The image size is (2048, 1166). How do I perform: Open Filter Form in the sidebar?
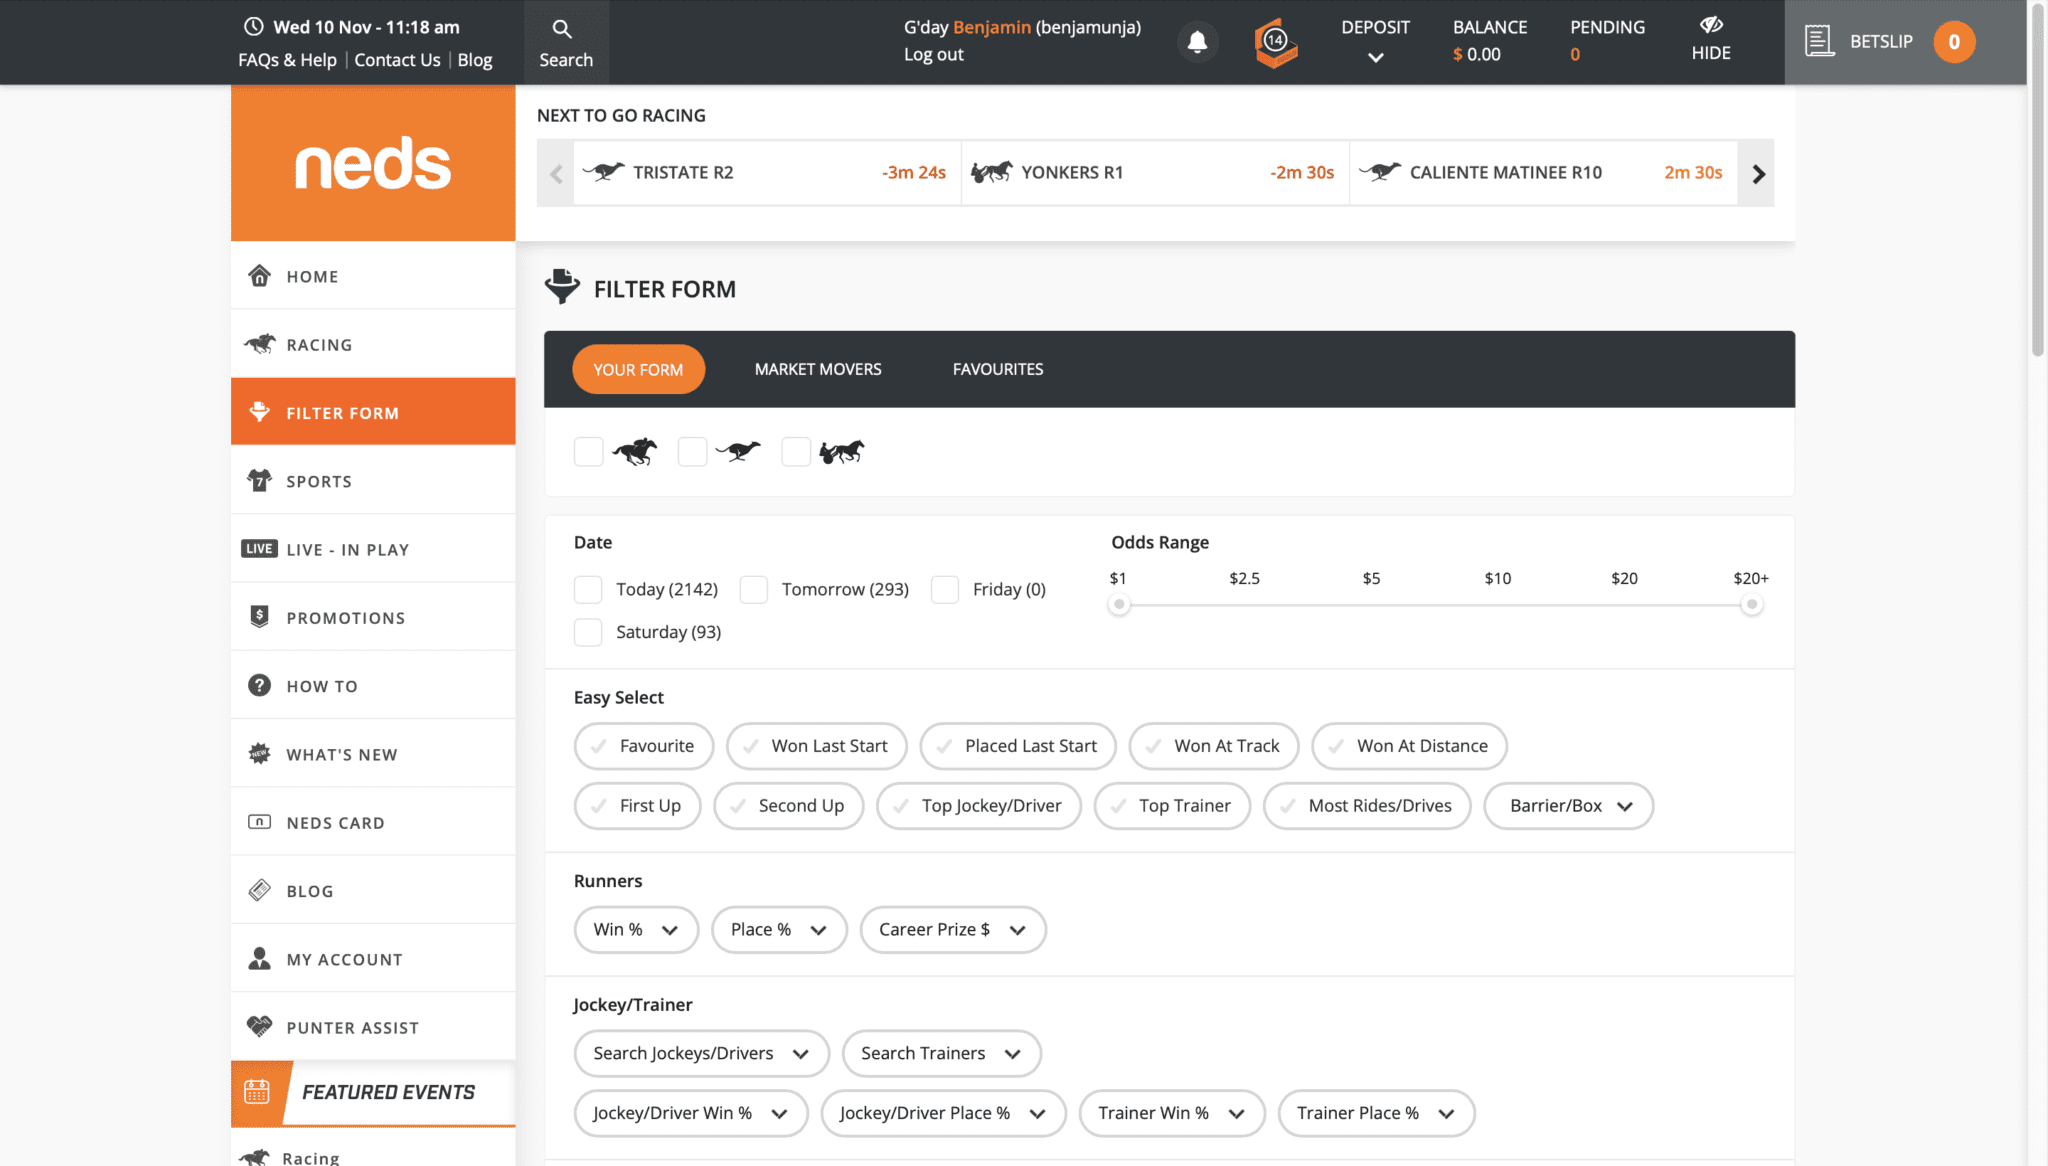373,412
